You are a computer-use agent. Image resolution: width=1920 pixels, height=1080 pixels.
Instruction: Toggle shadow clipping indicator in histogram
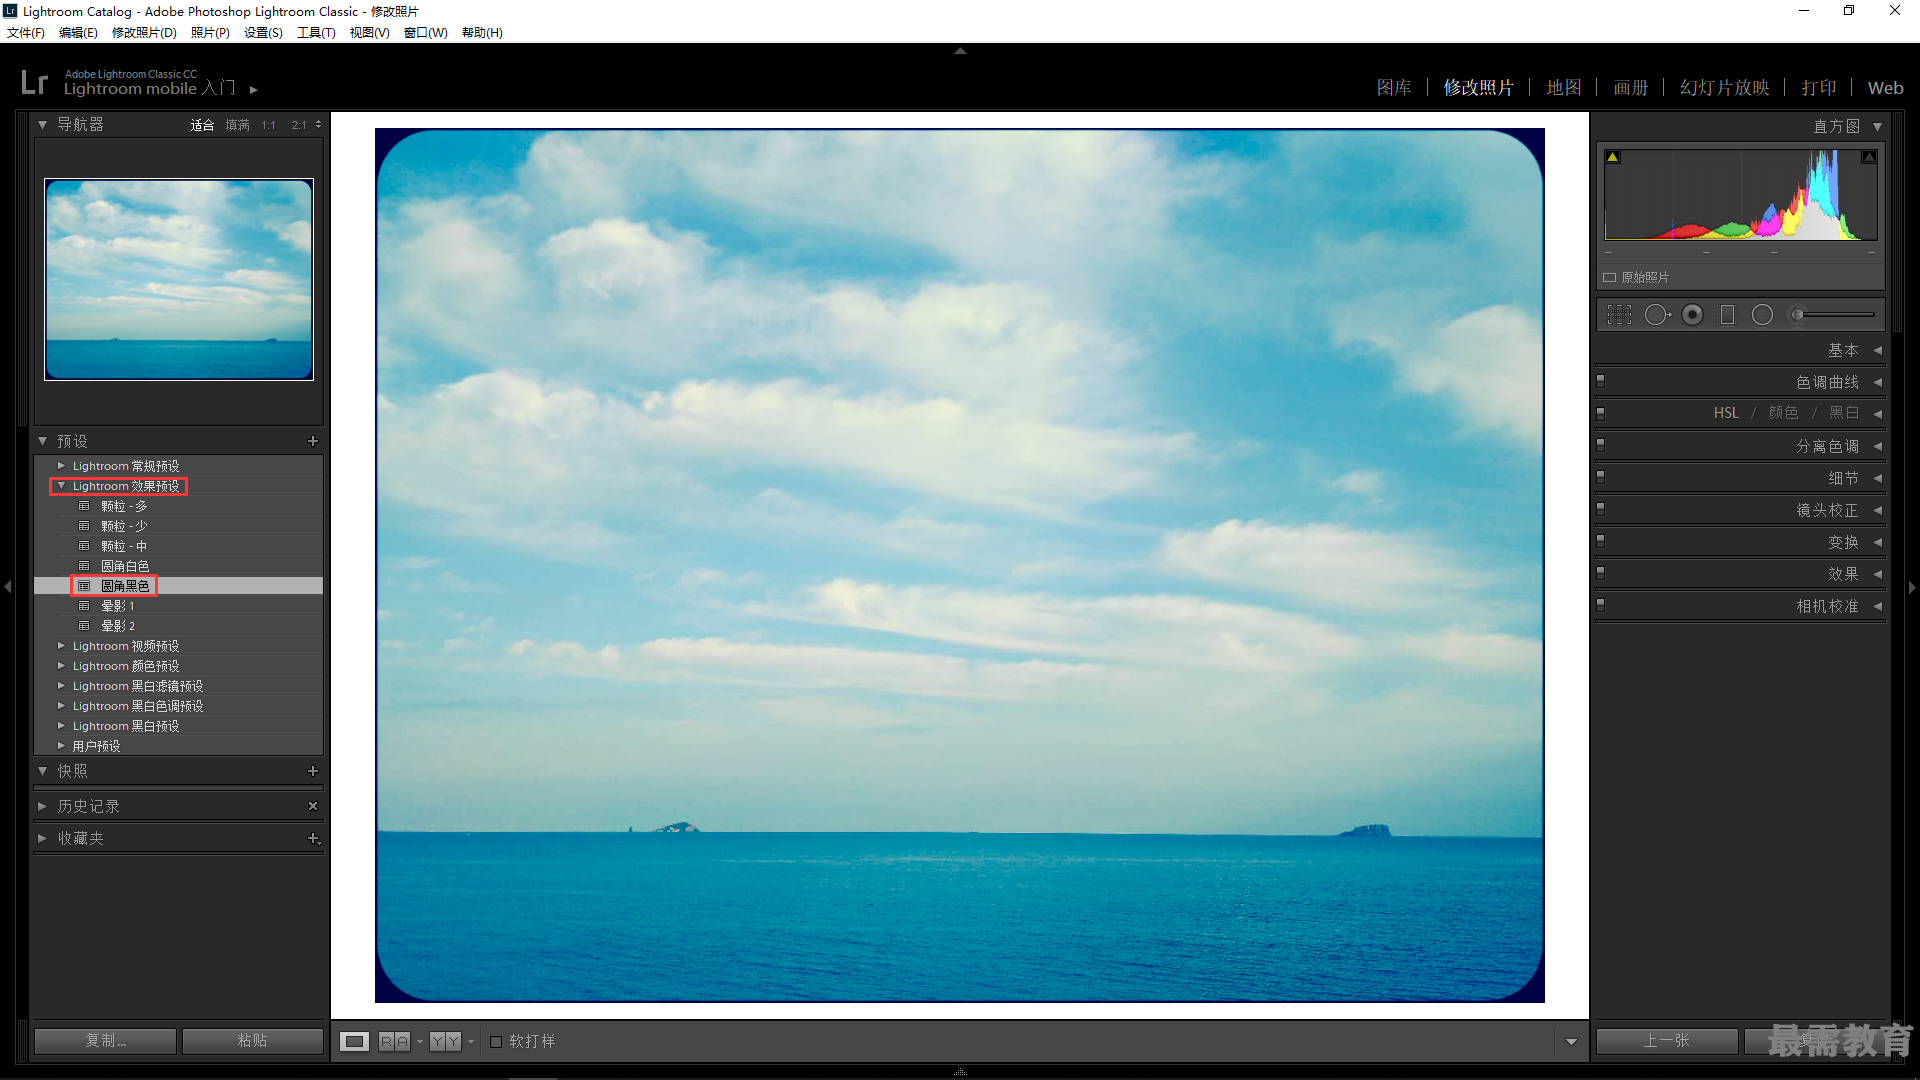click(1612, 157)
